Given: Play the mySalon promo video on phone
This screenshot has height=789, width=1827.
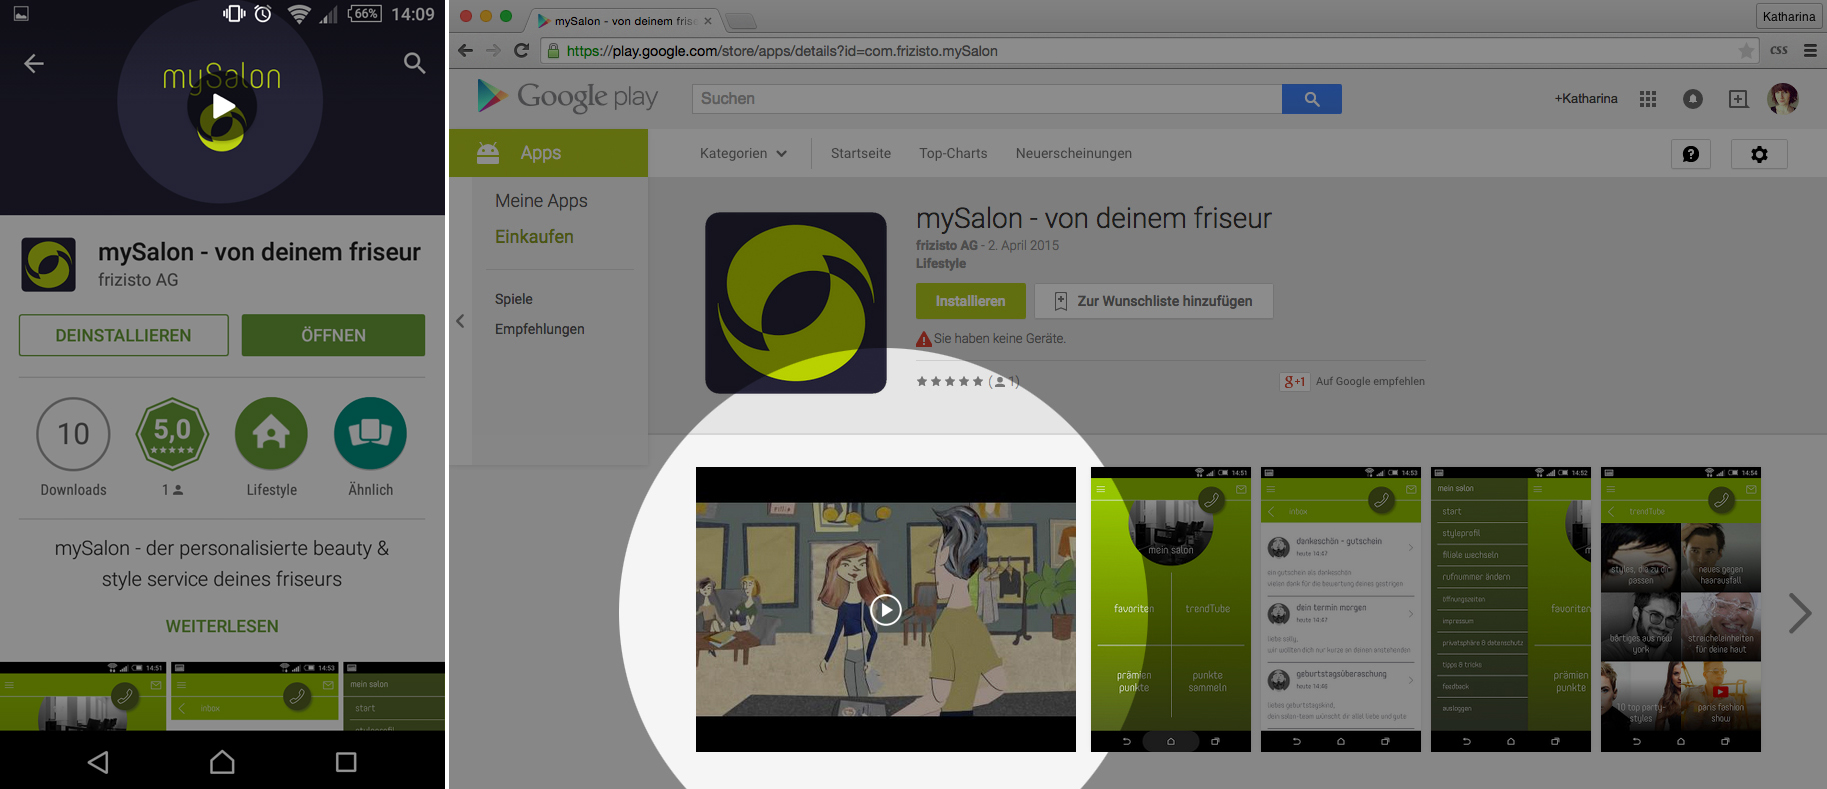Looking at the screenshot, I should [222, 107].
